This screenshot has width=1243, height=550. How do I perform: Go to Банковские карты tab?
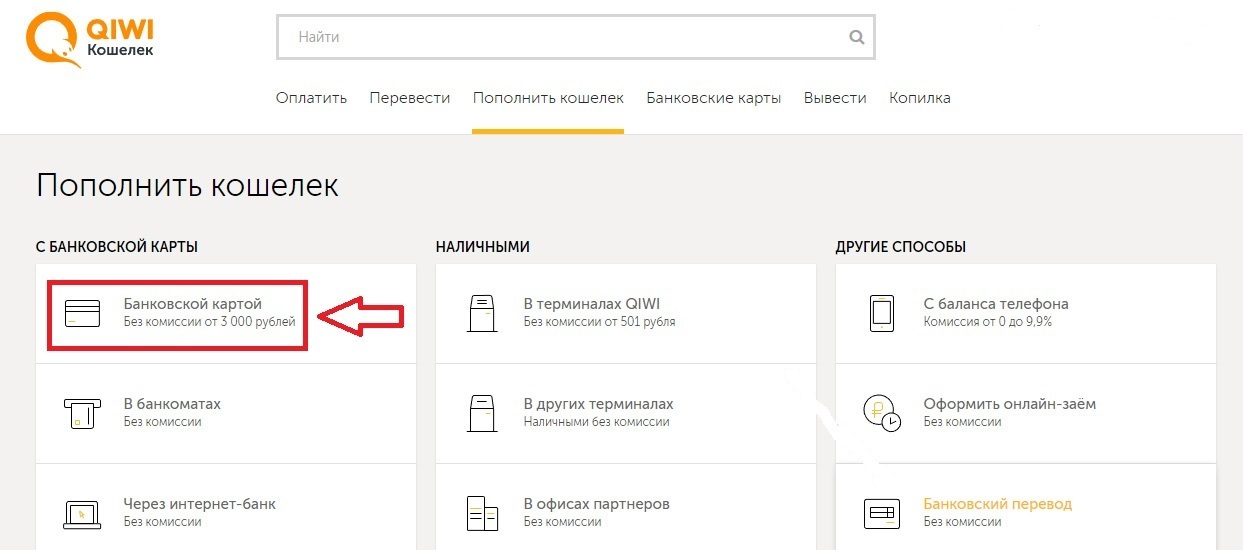(x=714, y=98)
